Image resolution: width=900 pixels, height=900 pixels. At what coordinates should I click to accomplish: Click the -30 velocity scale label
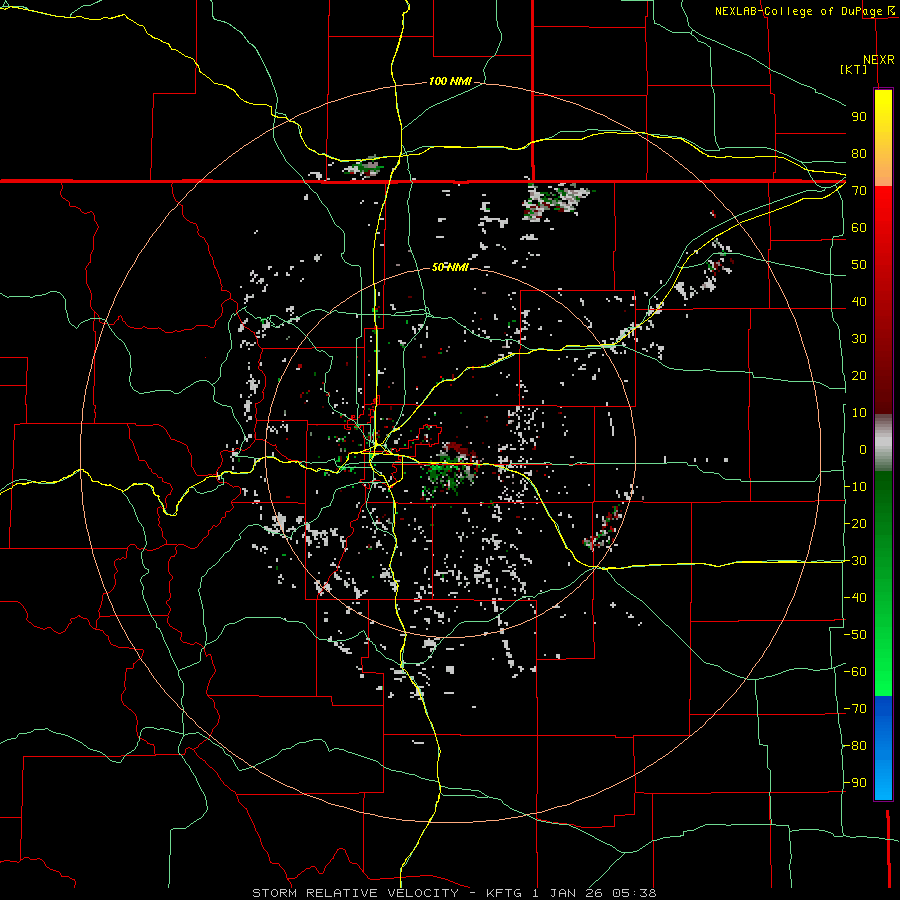(855, 561)
